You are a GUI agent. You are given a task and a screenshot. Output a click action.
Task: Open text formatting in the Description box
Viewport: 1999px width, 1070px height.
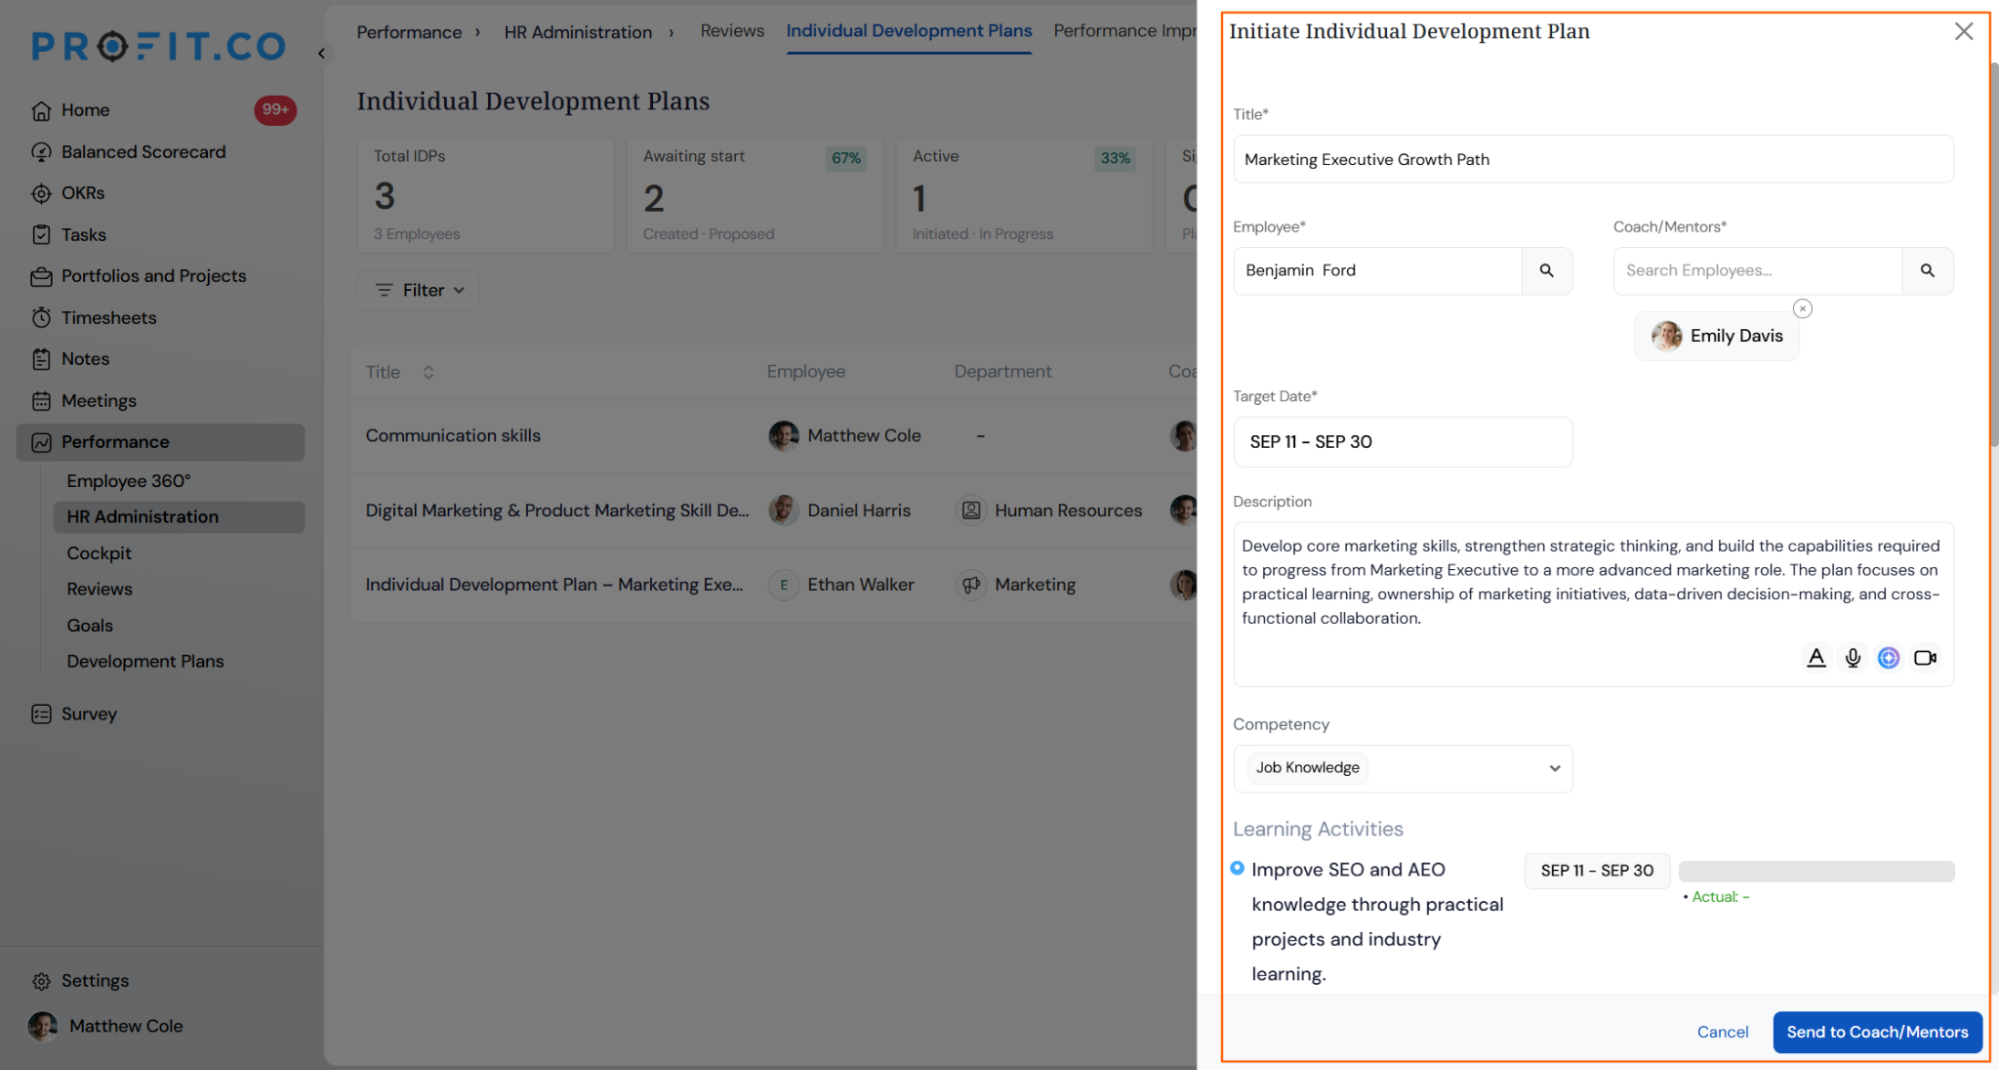(x=1816, y=658)
